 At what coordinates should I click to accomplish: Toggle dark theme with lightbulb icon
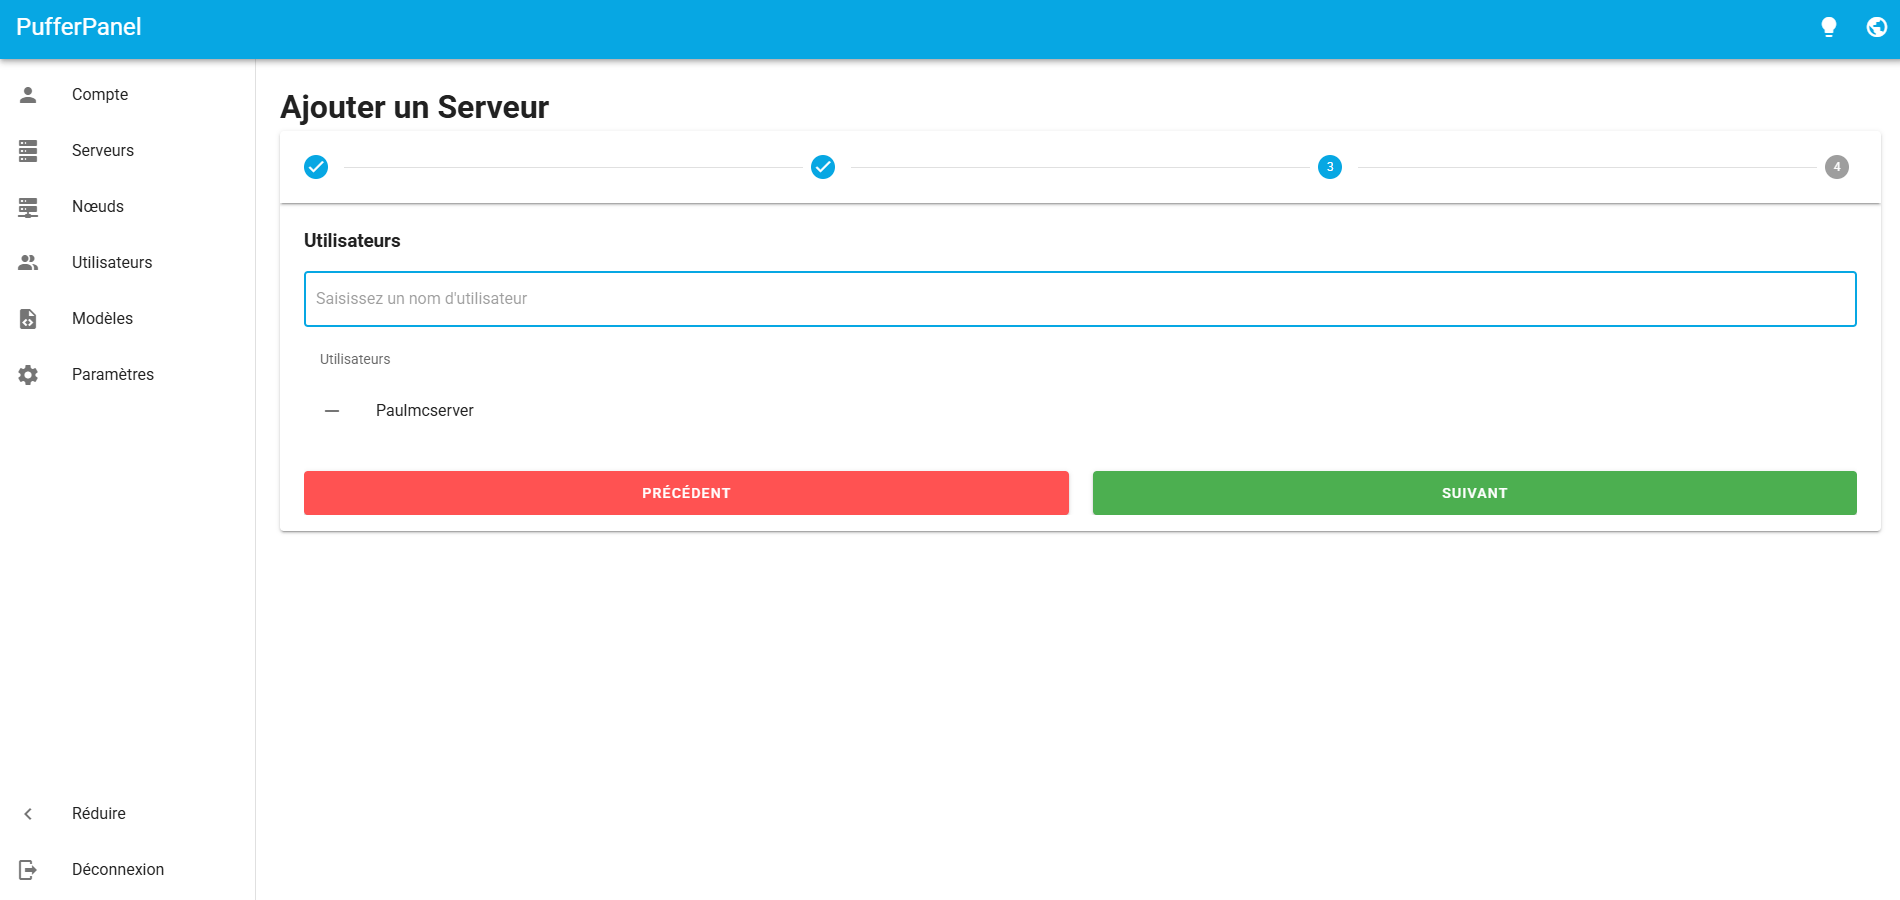[x=1828, y=27]
